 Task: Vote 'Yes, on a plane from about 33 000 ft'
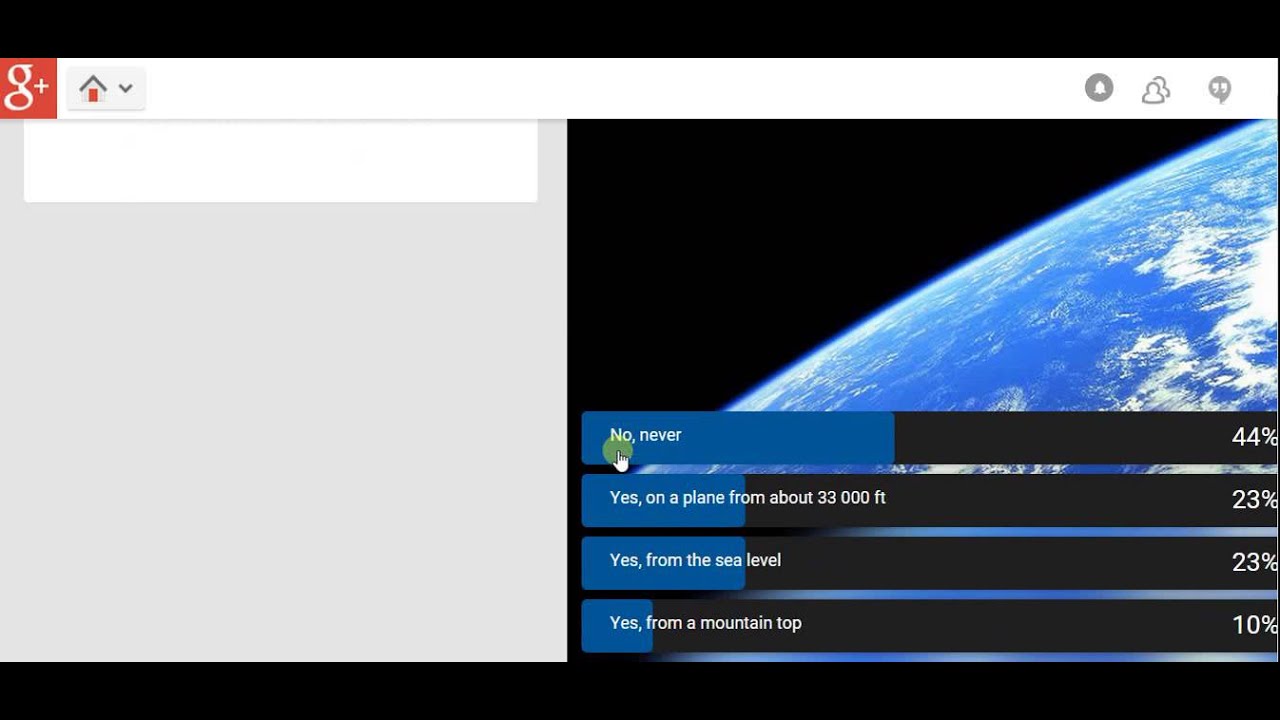tap(929, 499)
